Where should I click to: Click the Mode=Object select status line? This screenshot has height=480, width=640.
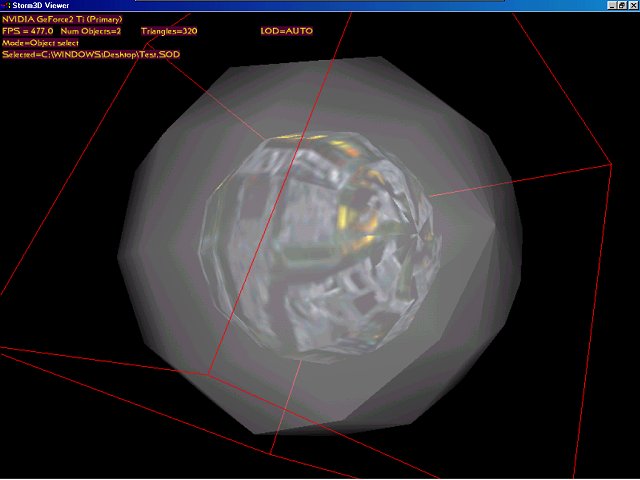[x=40, y=42]
